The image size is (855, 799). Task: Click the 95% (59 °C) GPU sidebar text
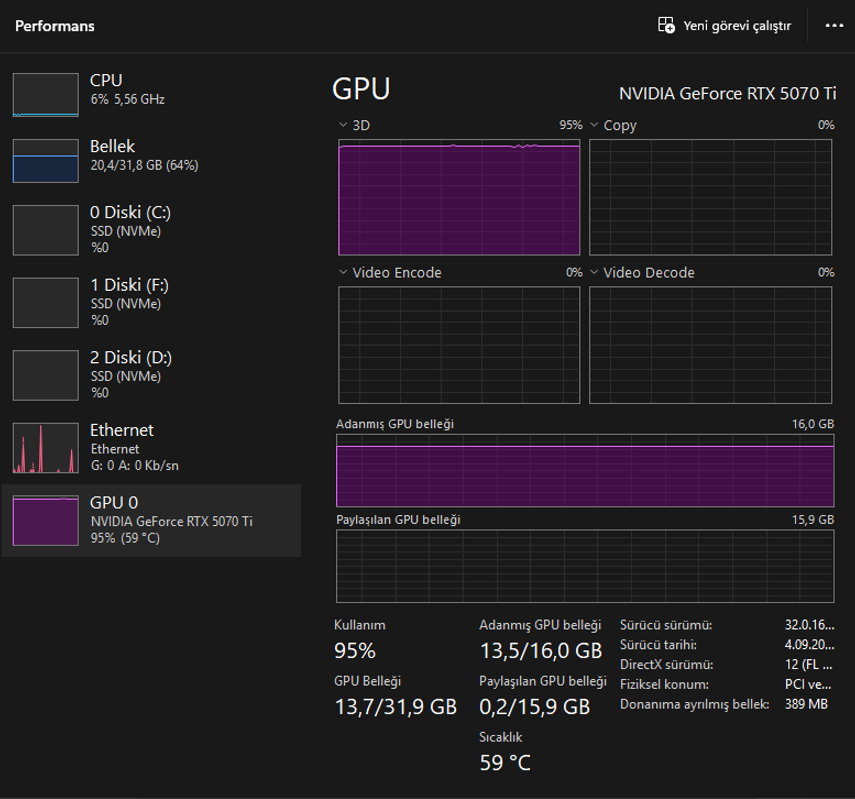125,538
